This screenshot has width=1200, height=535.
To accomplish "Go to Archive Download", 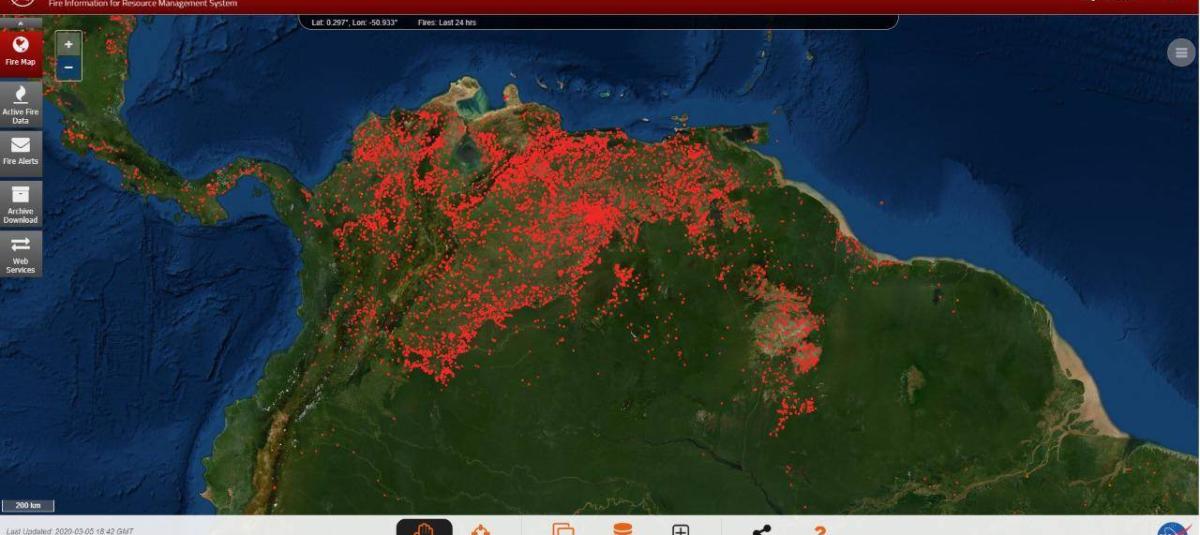I will pos(21,203).
